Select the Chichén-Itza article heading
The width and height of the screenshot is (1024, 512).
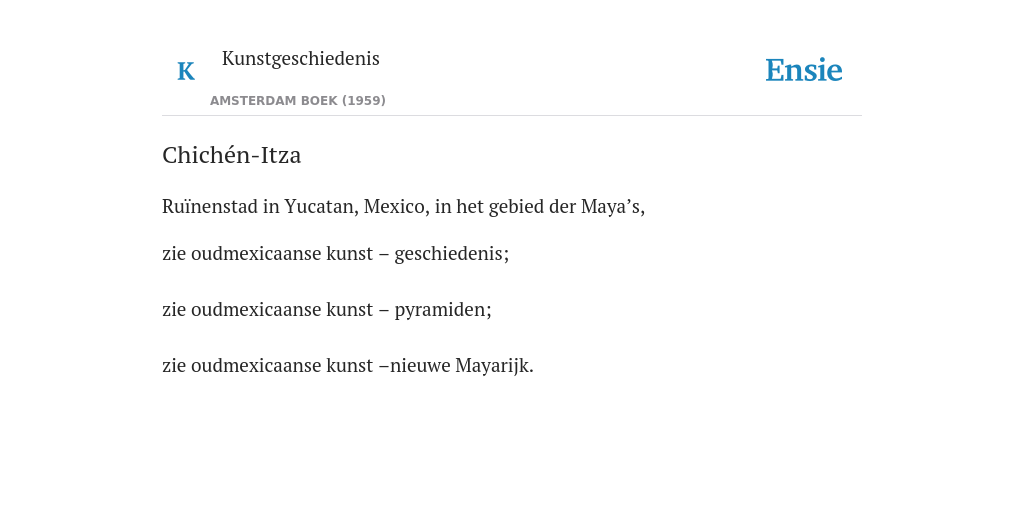(231, 155)
